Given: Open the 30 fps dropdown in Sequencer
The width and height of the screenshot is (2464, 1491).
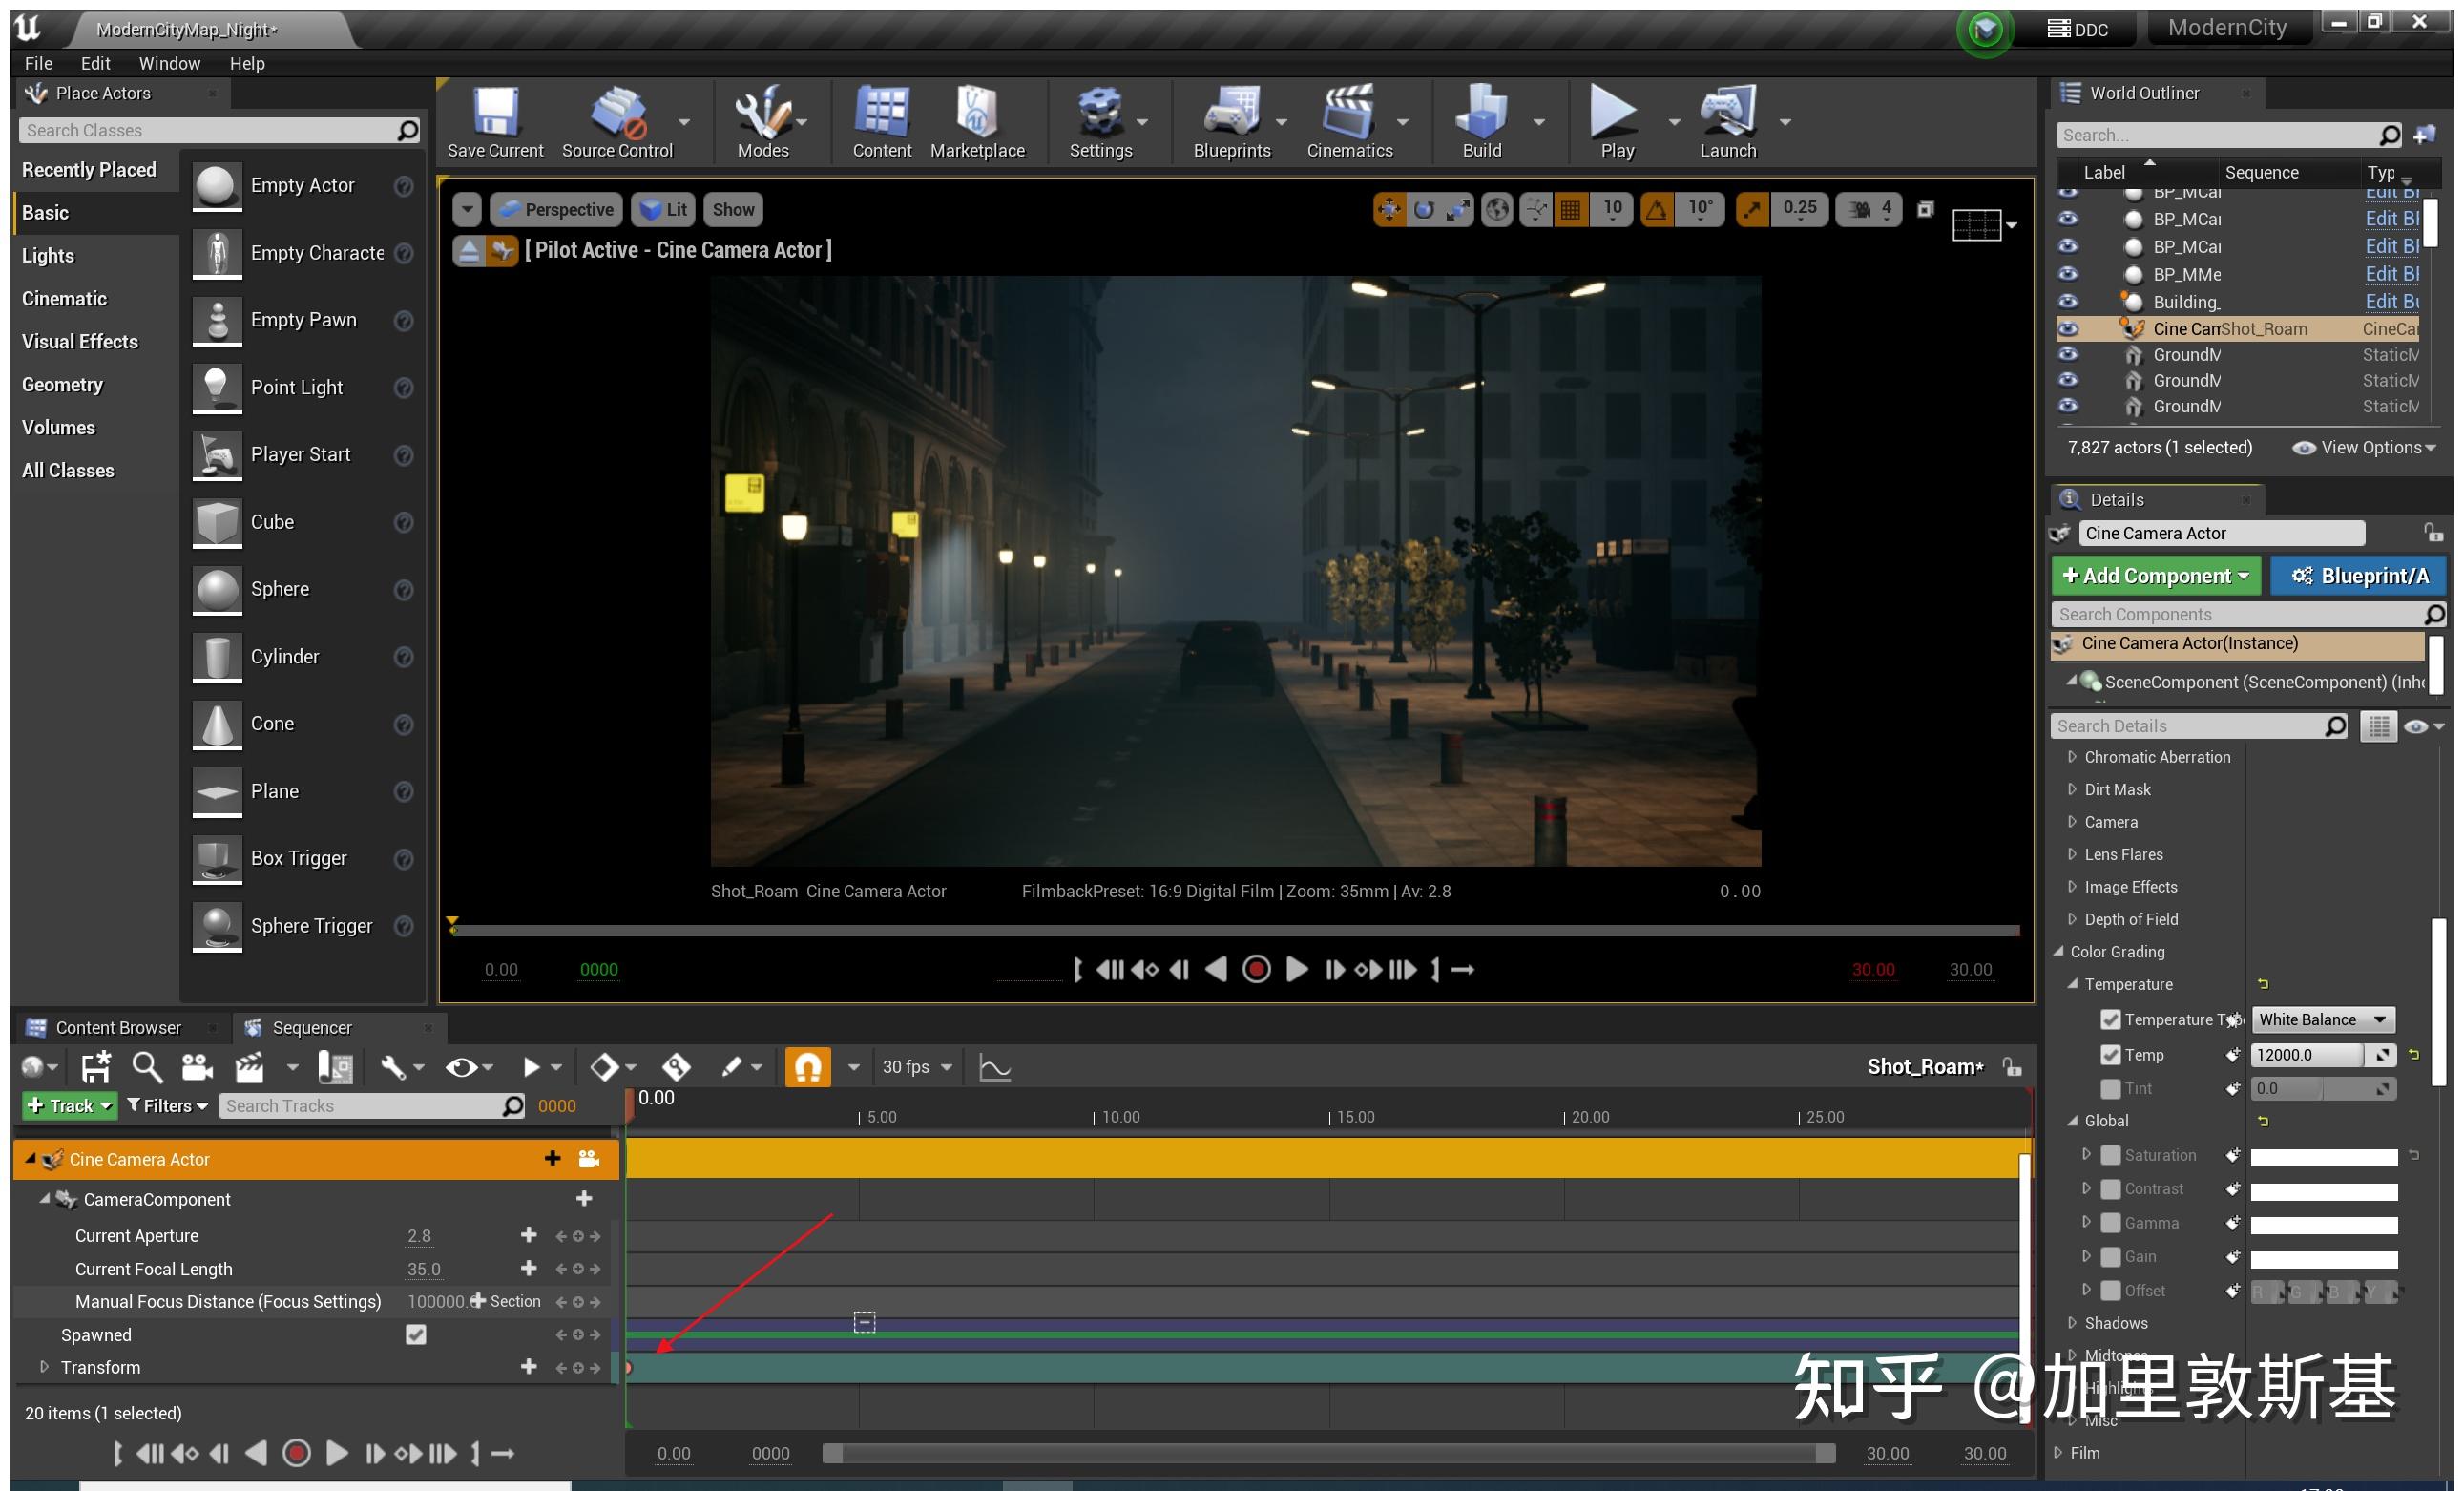Looking at the screenshot, I should pos(916,1066).
